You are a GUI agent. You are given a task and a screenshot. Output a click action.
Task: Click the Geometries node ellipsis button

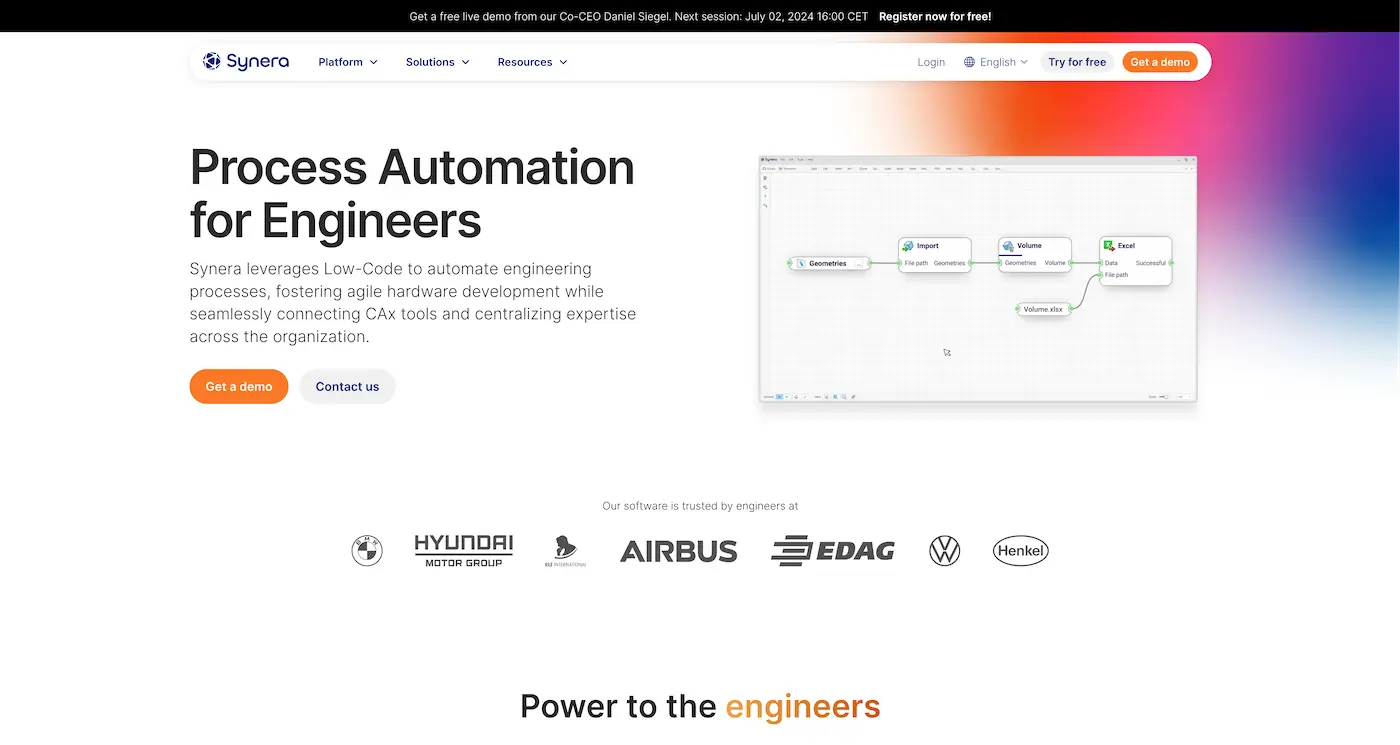858,264
